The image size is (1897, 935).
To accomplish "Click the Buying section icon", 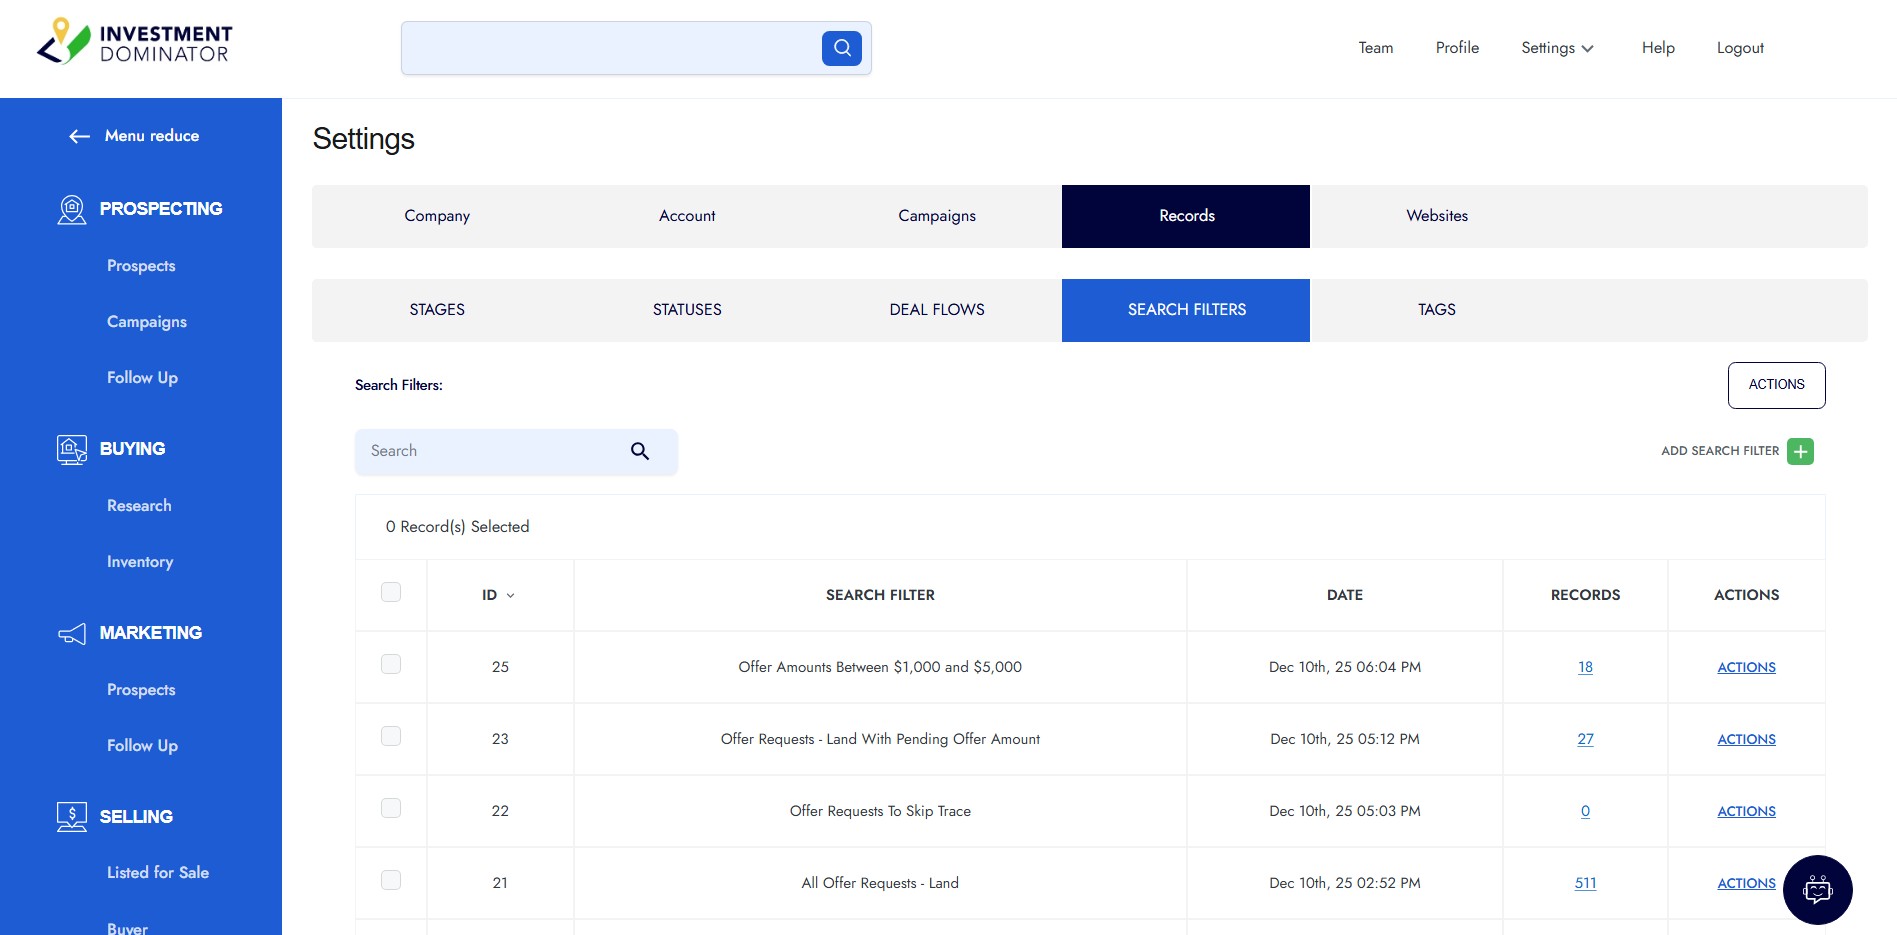I will pyautogui.click(x=72, y=449).
